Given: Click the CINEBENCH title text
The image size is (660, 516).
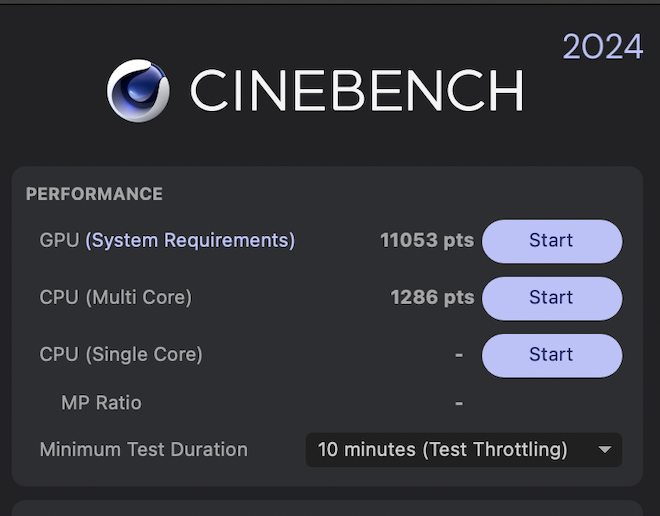Looking at the screenshot, I should point(357,90).
